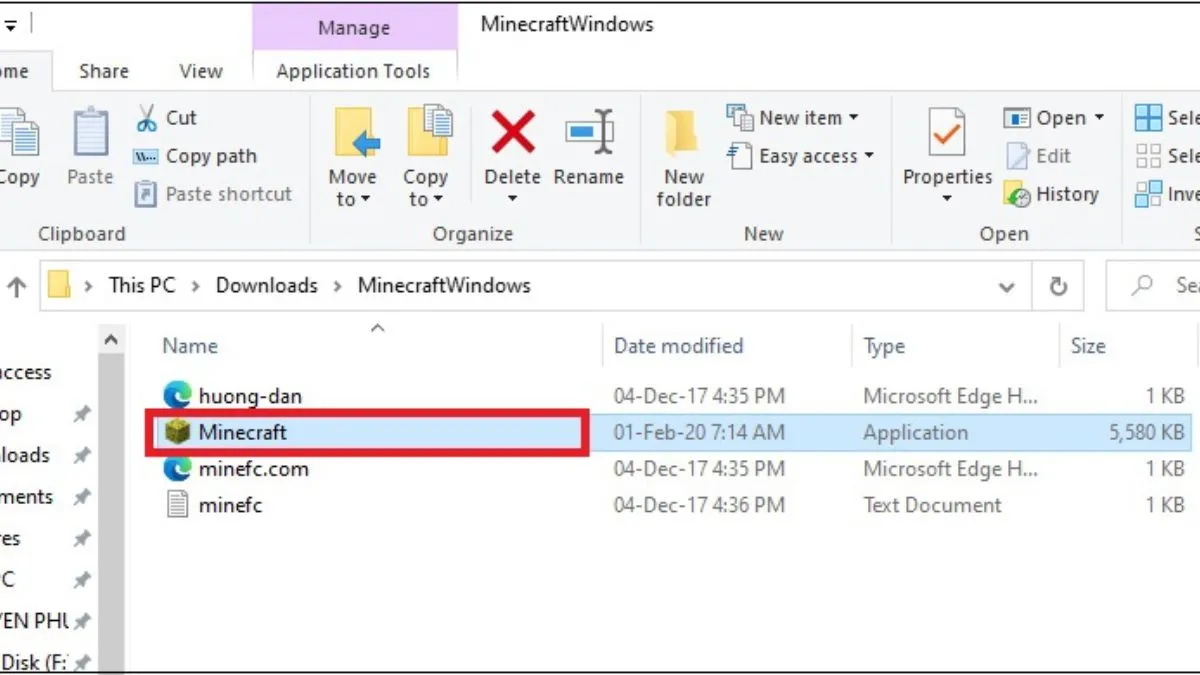Click Downloads in the address bar
The height and width of the screenshot is (675, 1200).
pyautogui.click(x=266, y=285)
